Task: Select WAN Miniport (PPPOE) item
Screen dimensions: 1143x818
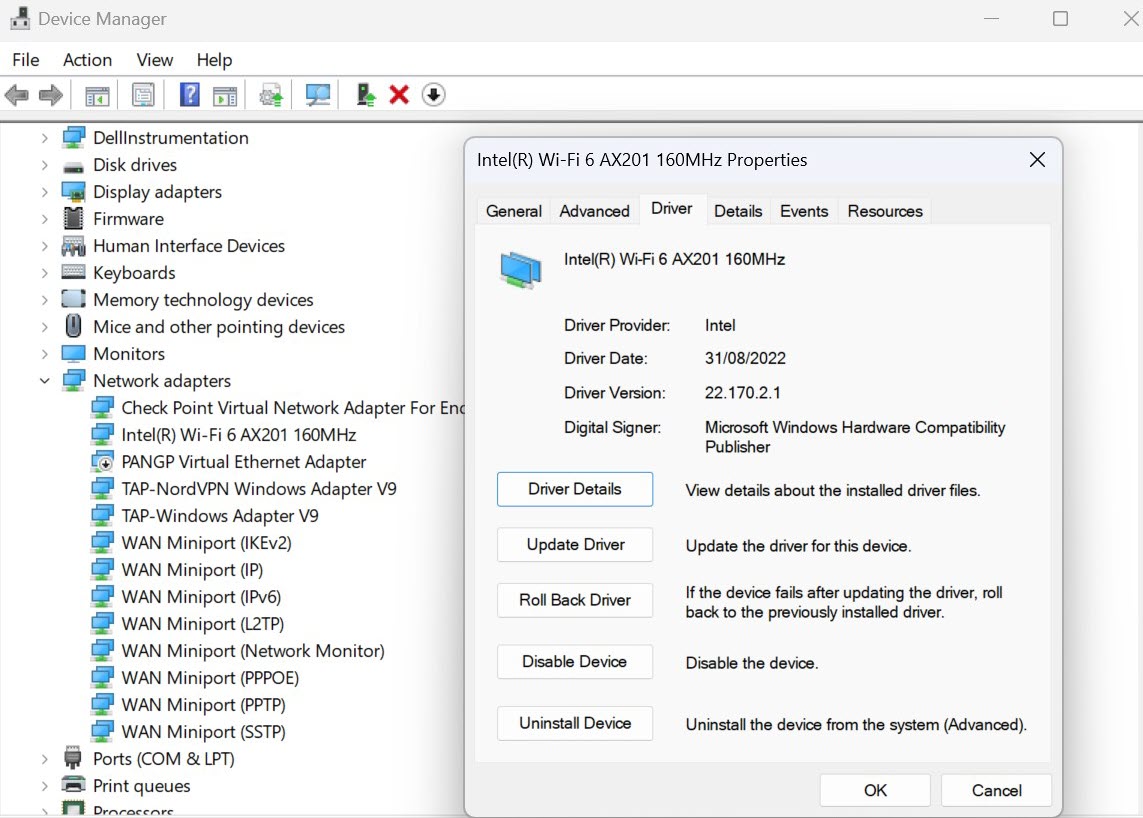Action: (210, 678)
